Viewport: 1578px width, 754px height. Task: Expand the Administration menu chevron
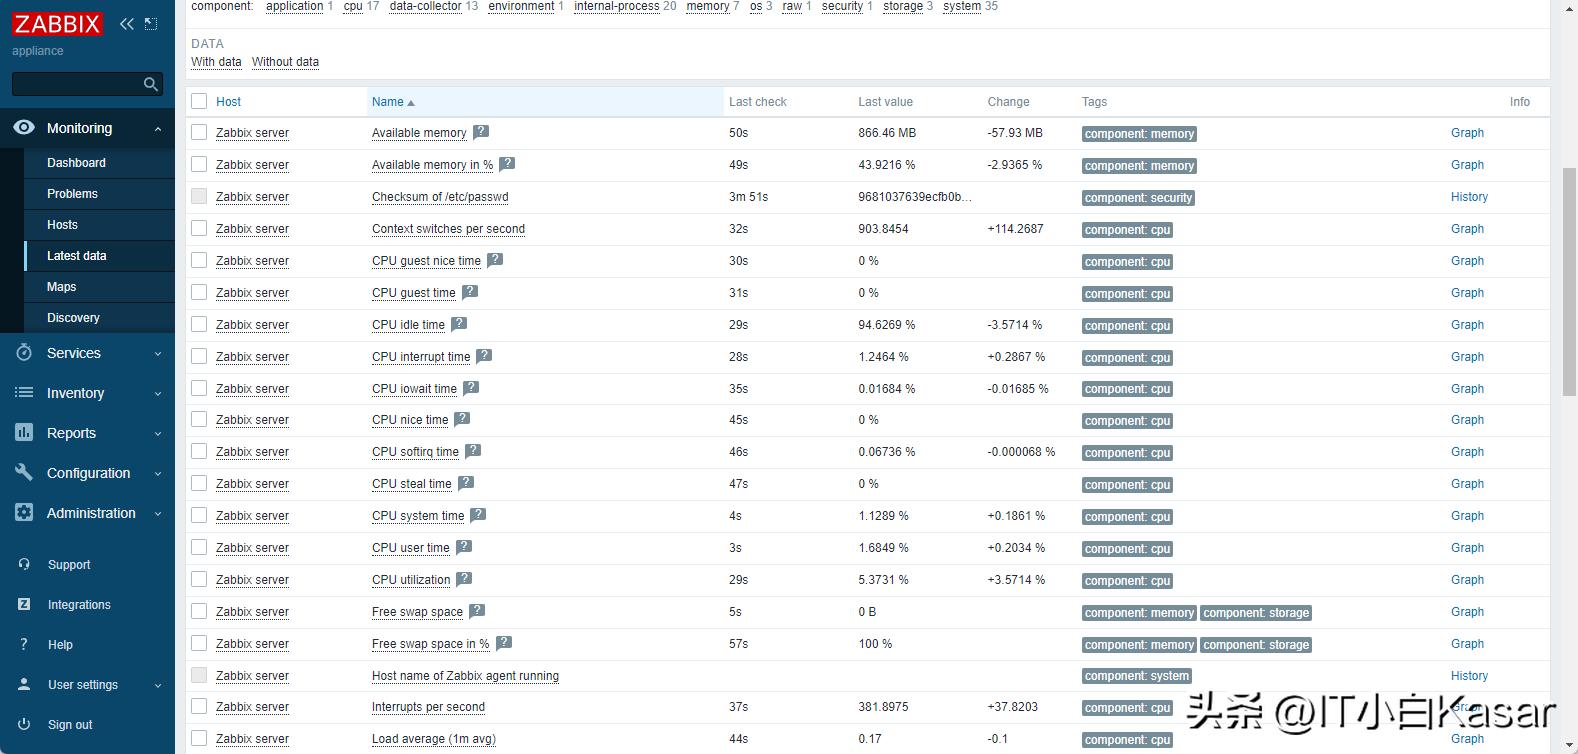[158, 514]
